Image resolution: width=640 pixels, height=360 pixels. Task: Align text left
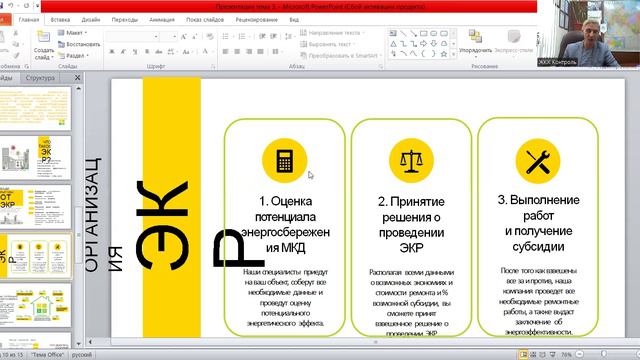[x=225, y=52]
